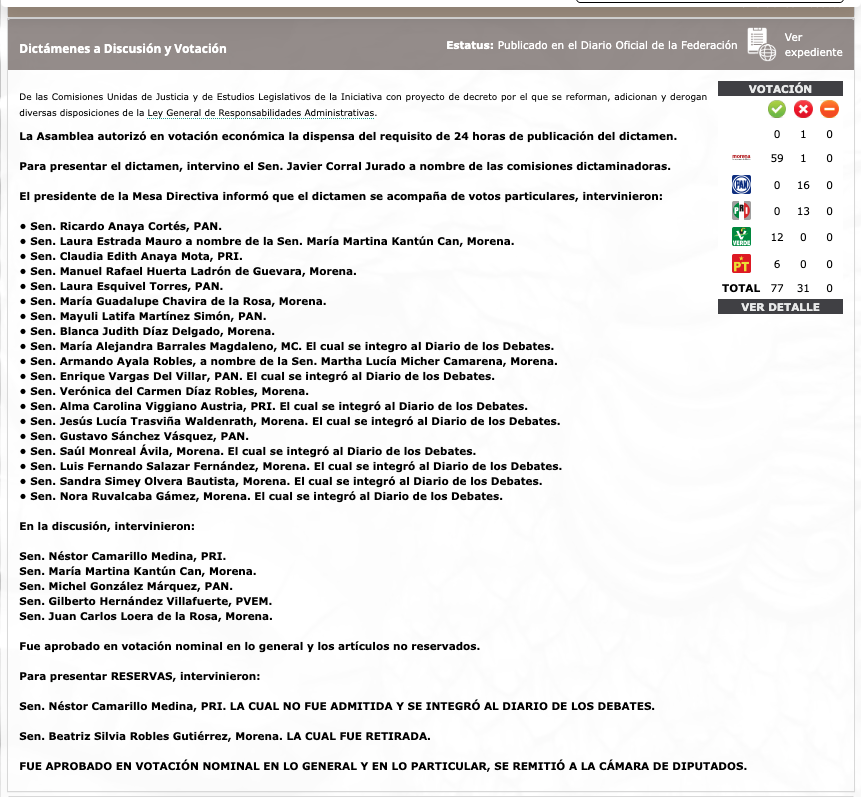Click the Sen. Ricardo Anaya Cortés line

tap(120, 226)
